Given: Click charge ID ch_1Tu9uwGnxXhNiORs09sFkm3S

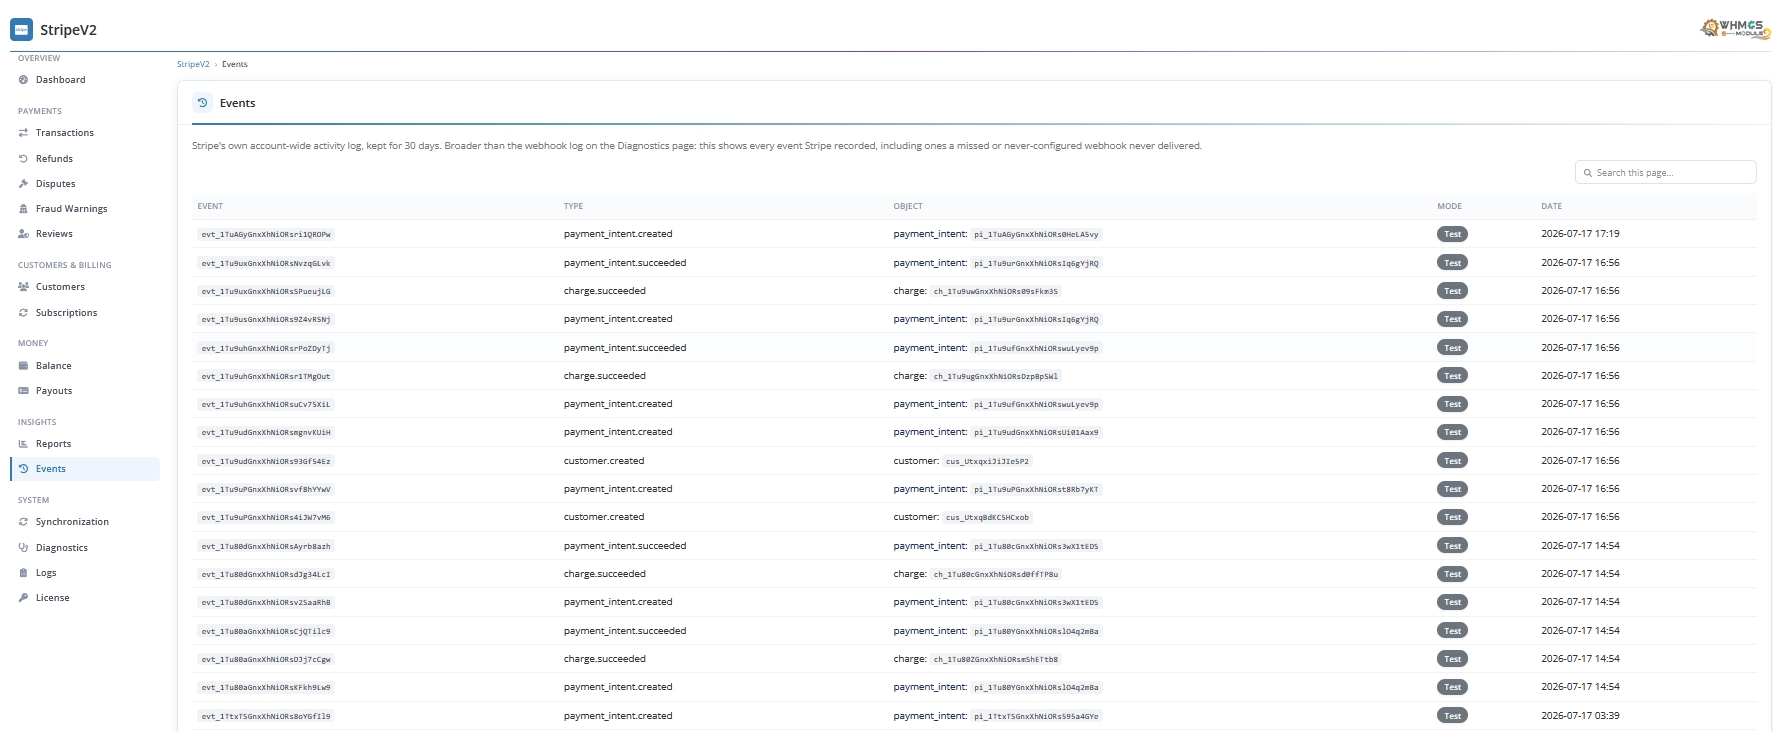Looking at the screenshot, I should click(996, 291).
